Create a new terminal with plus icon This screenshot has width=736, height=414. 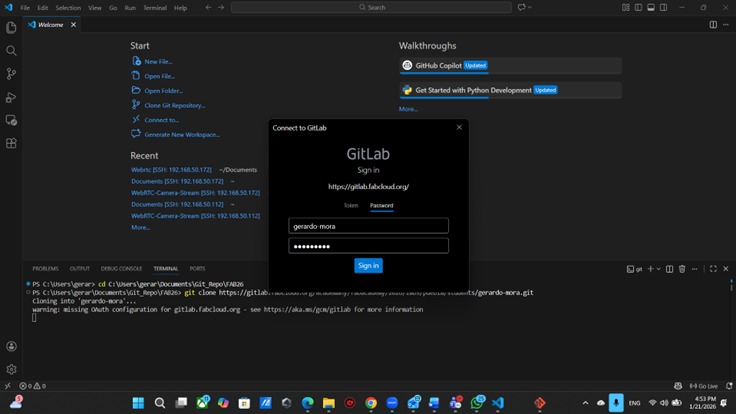click(651, 269)
